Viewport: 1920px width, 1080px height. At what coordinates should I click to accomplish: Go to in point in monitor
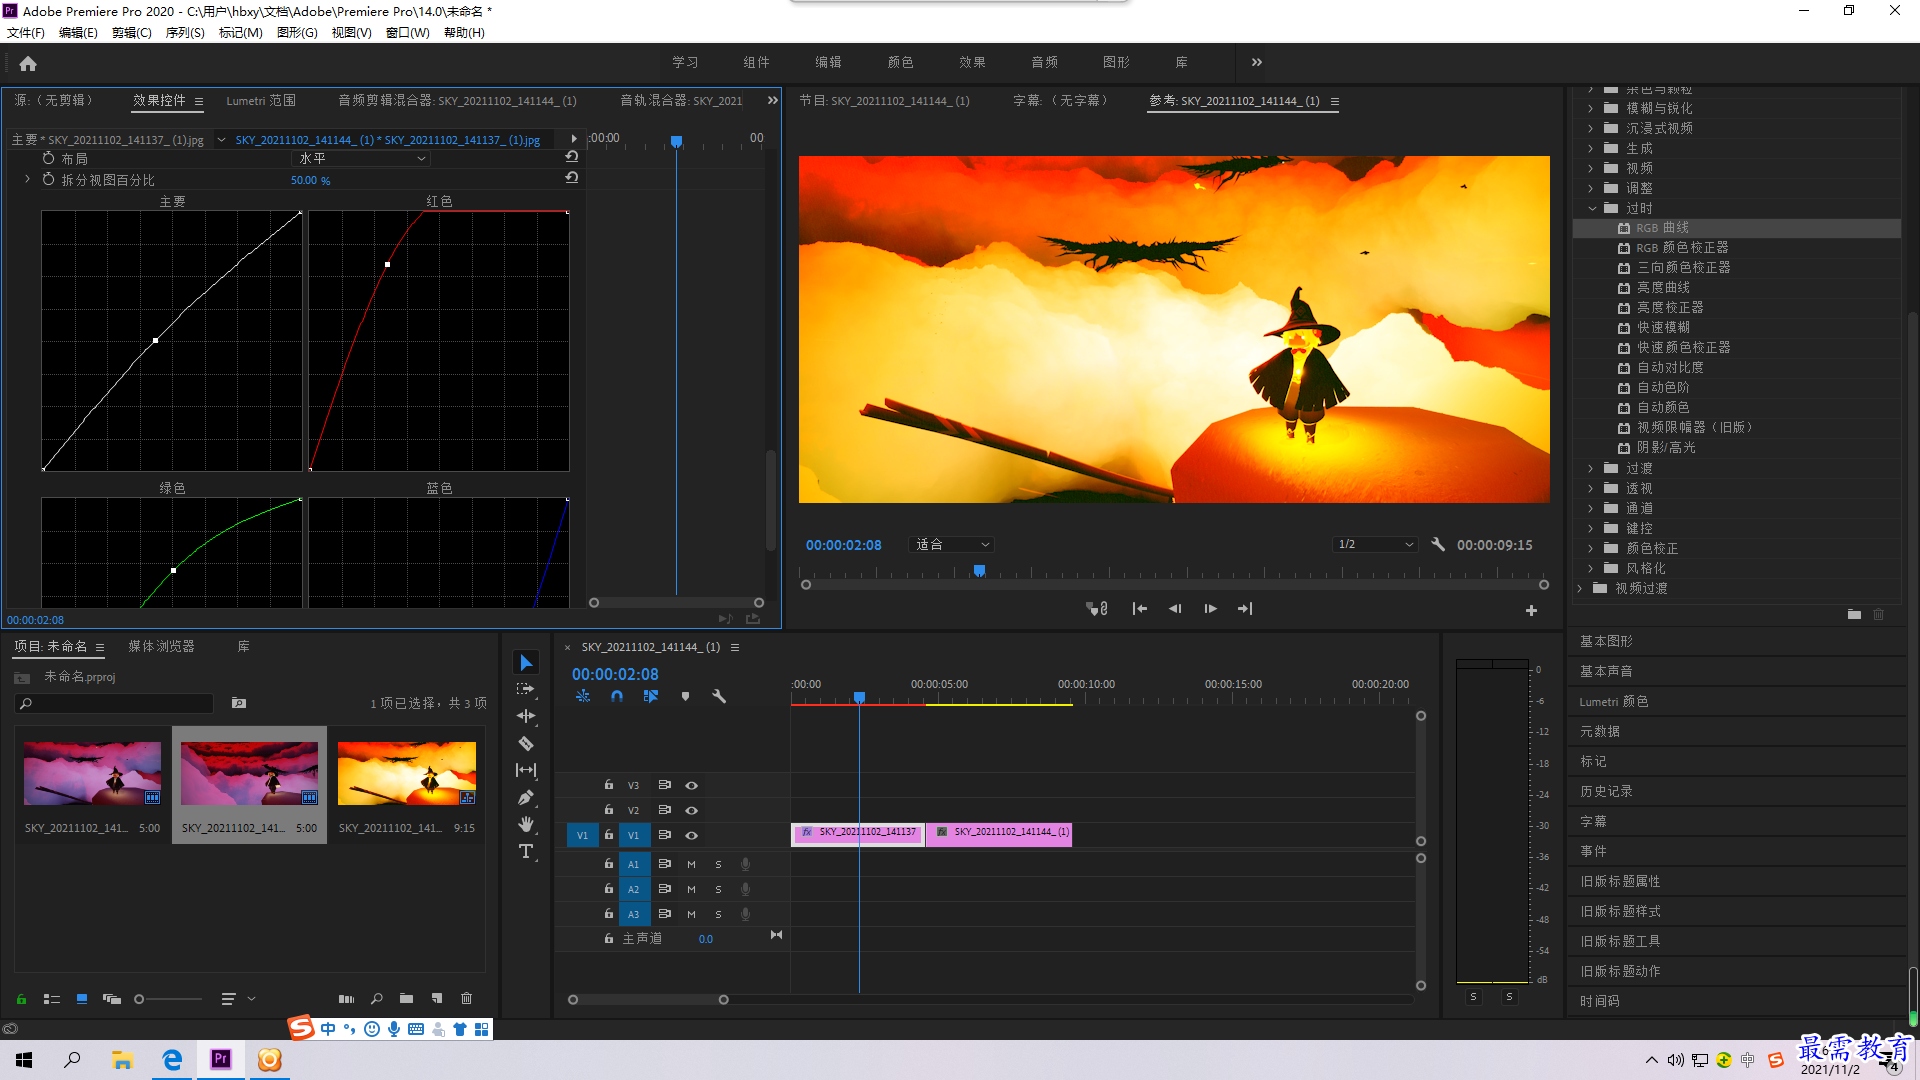pyautogui.click(x=1139, y=608)
